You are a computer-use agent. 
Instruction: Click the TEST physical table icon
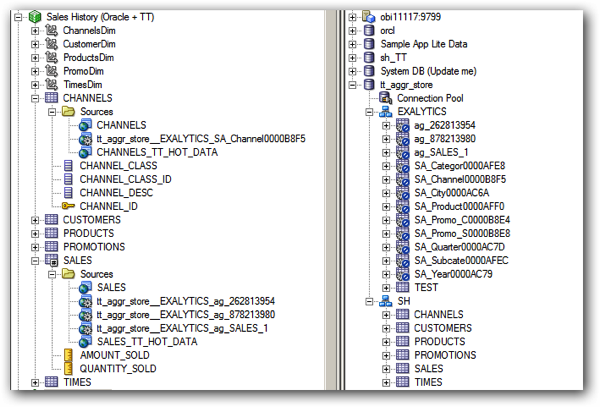pos(403,287)
